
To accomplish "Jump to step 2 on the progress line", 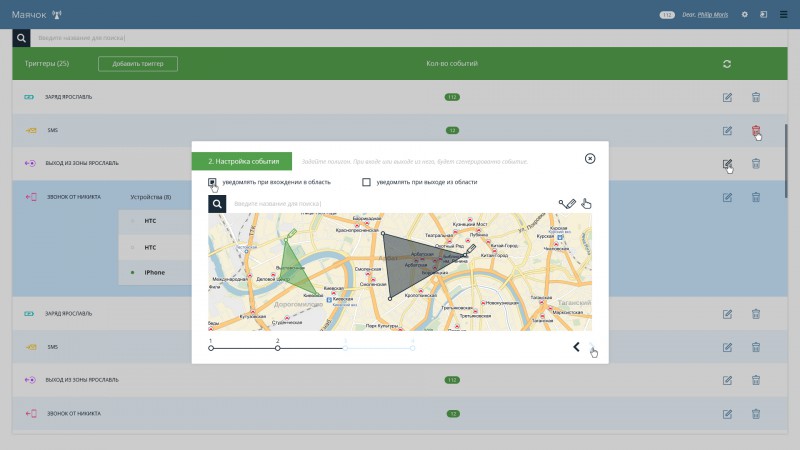I will click(x=278, y=348).
